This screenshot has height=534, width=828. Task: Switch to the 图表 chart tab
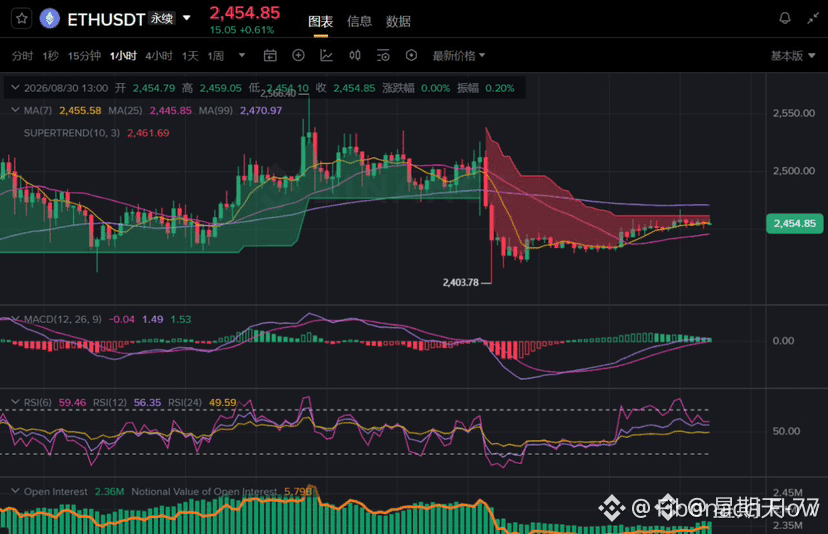[x=321, y=21]
